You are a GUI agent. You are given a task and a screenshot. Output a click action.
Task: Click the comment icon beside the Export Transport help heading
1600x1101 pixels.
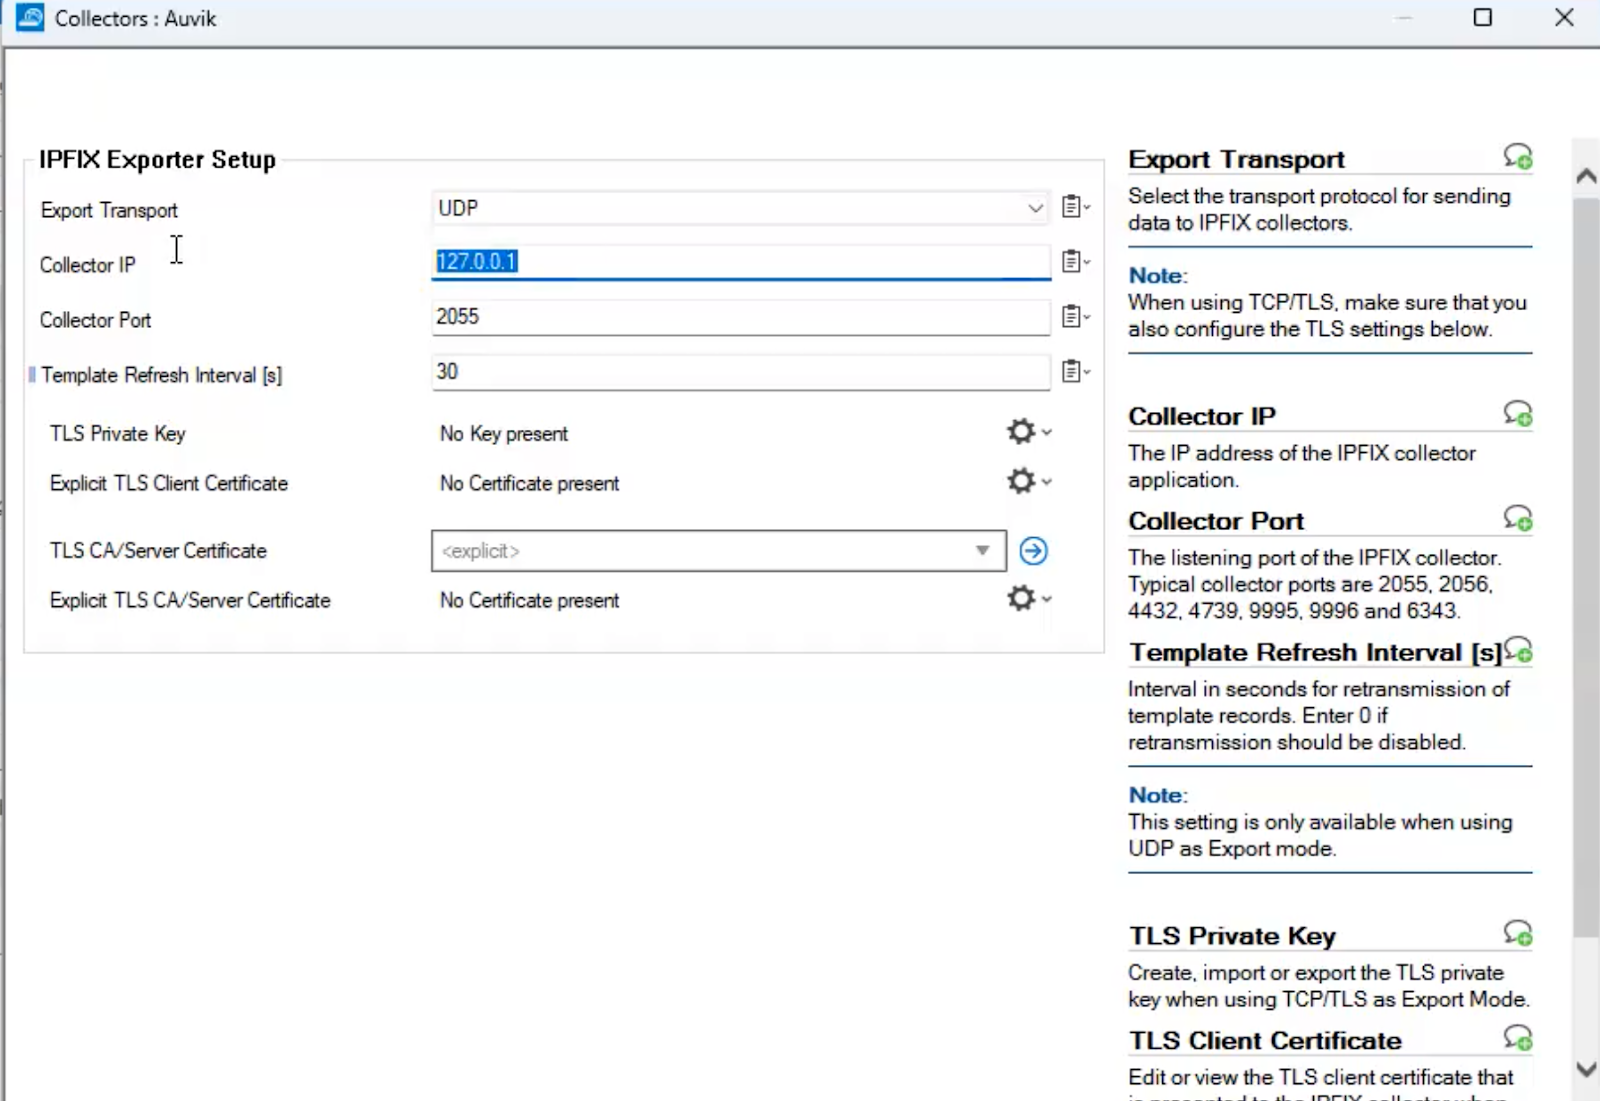(1518, 156)
